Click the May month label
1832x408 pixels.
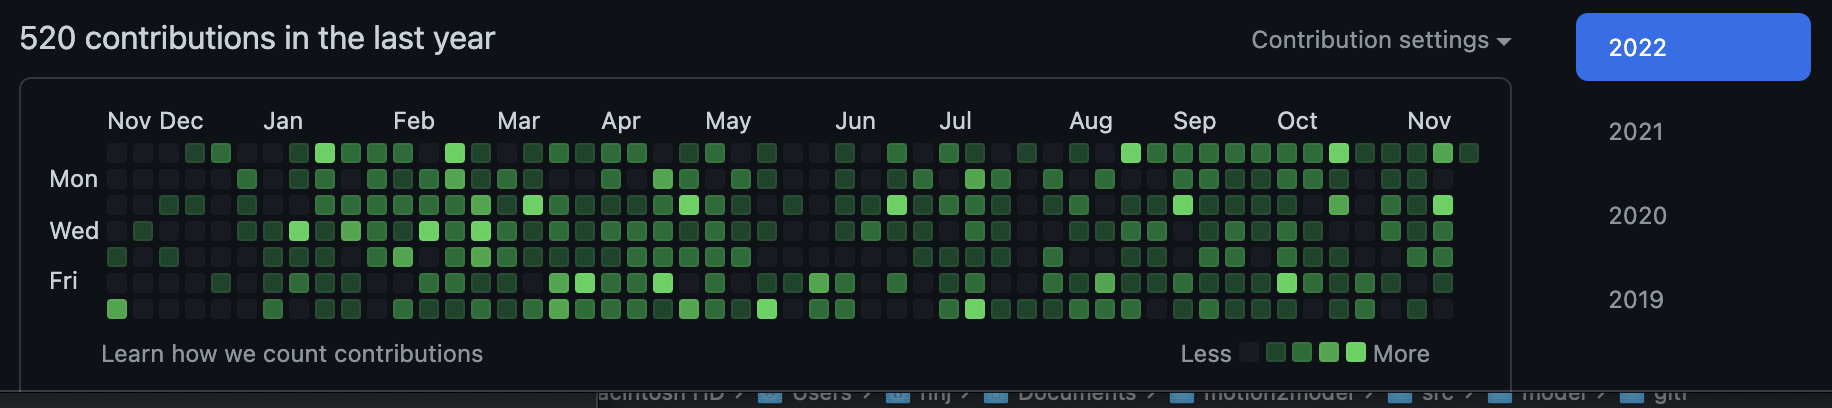coord(728,121)
